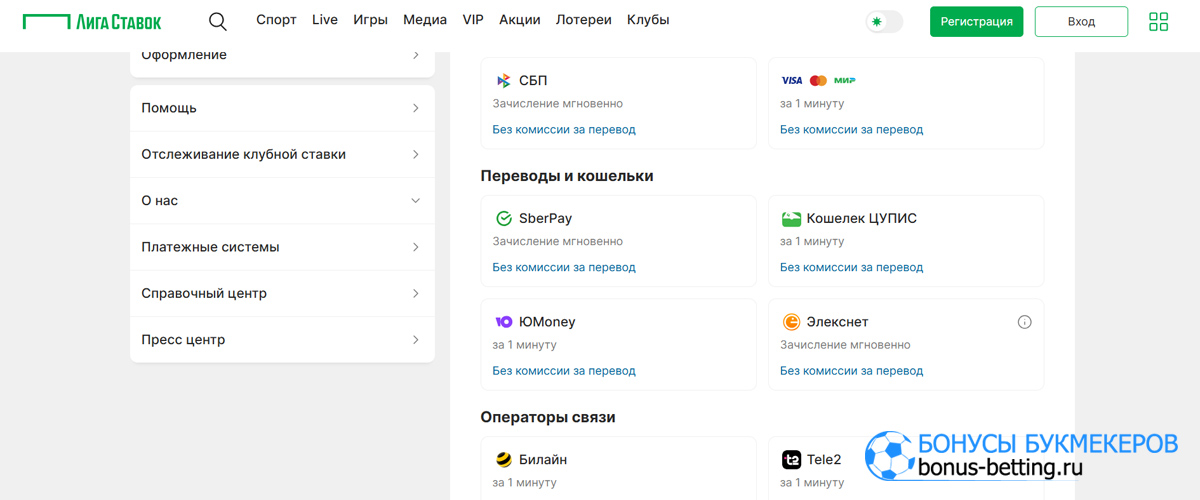Click the Билайн bee icon
This screenshot has height=500, width=1200.
click(504, 460)
